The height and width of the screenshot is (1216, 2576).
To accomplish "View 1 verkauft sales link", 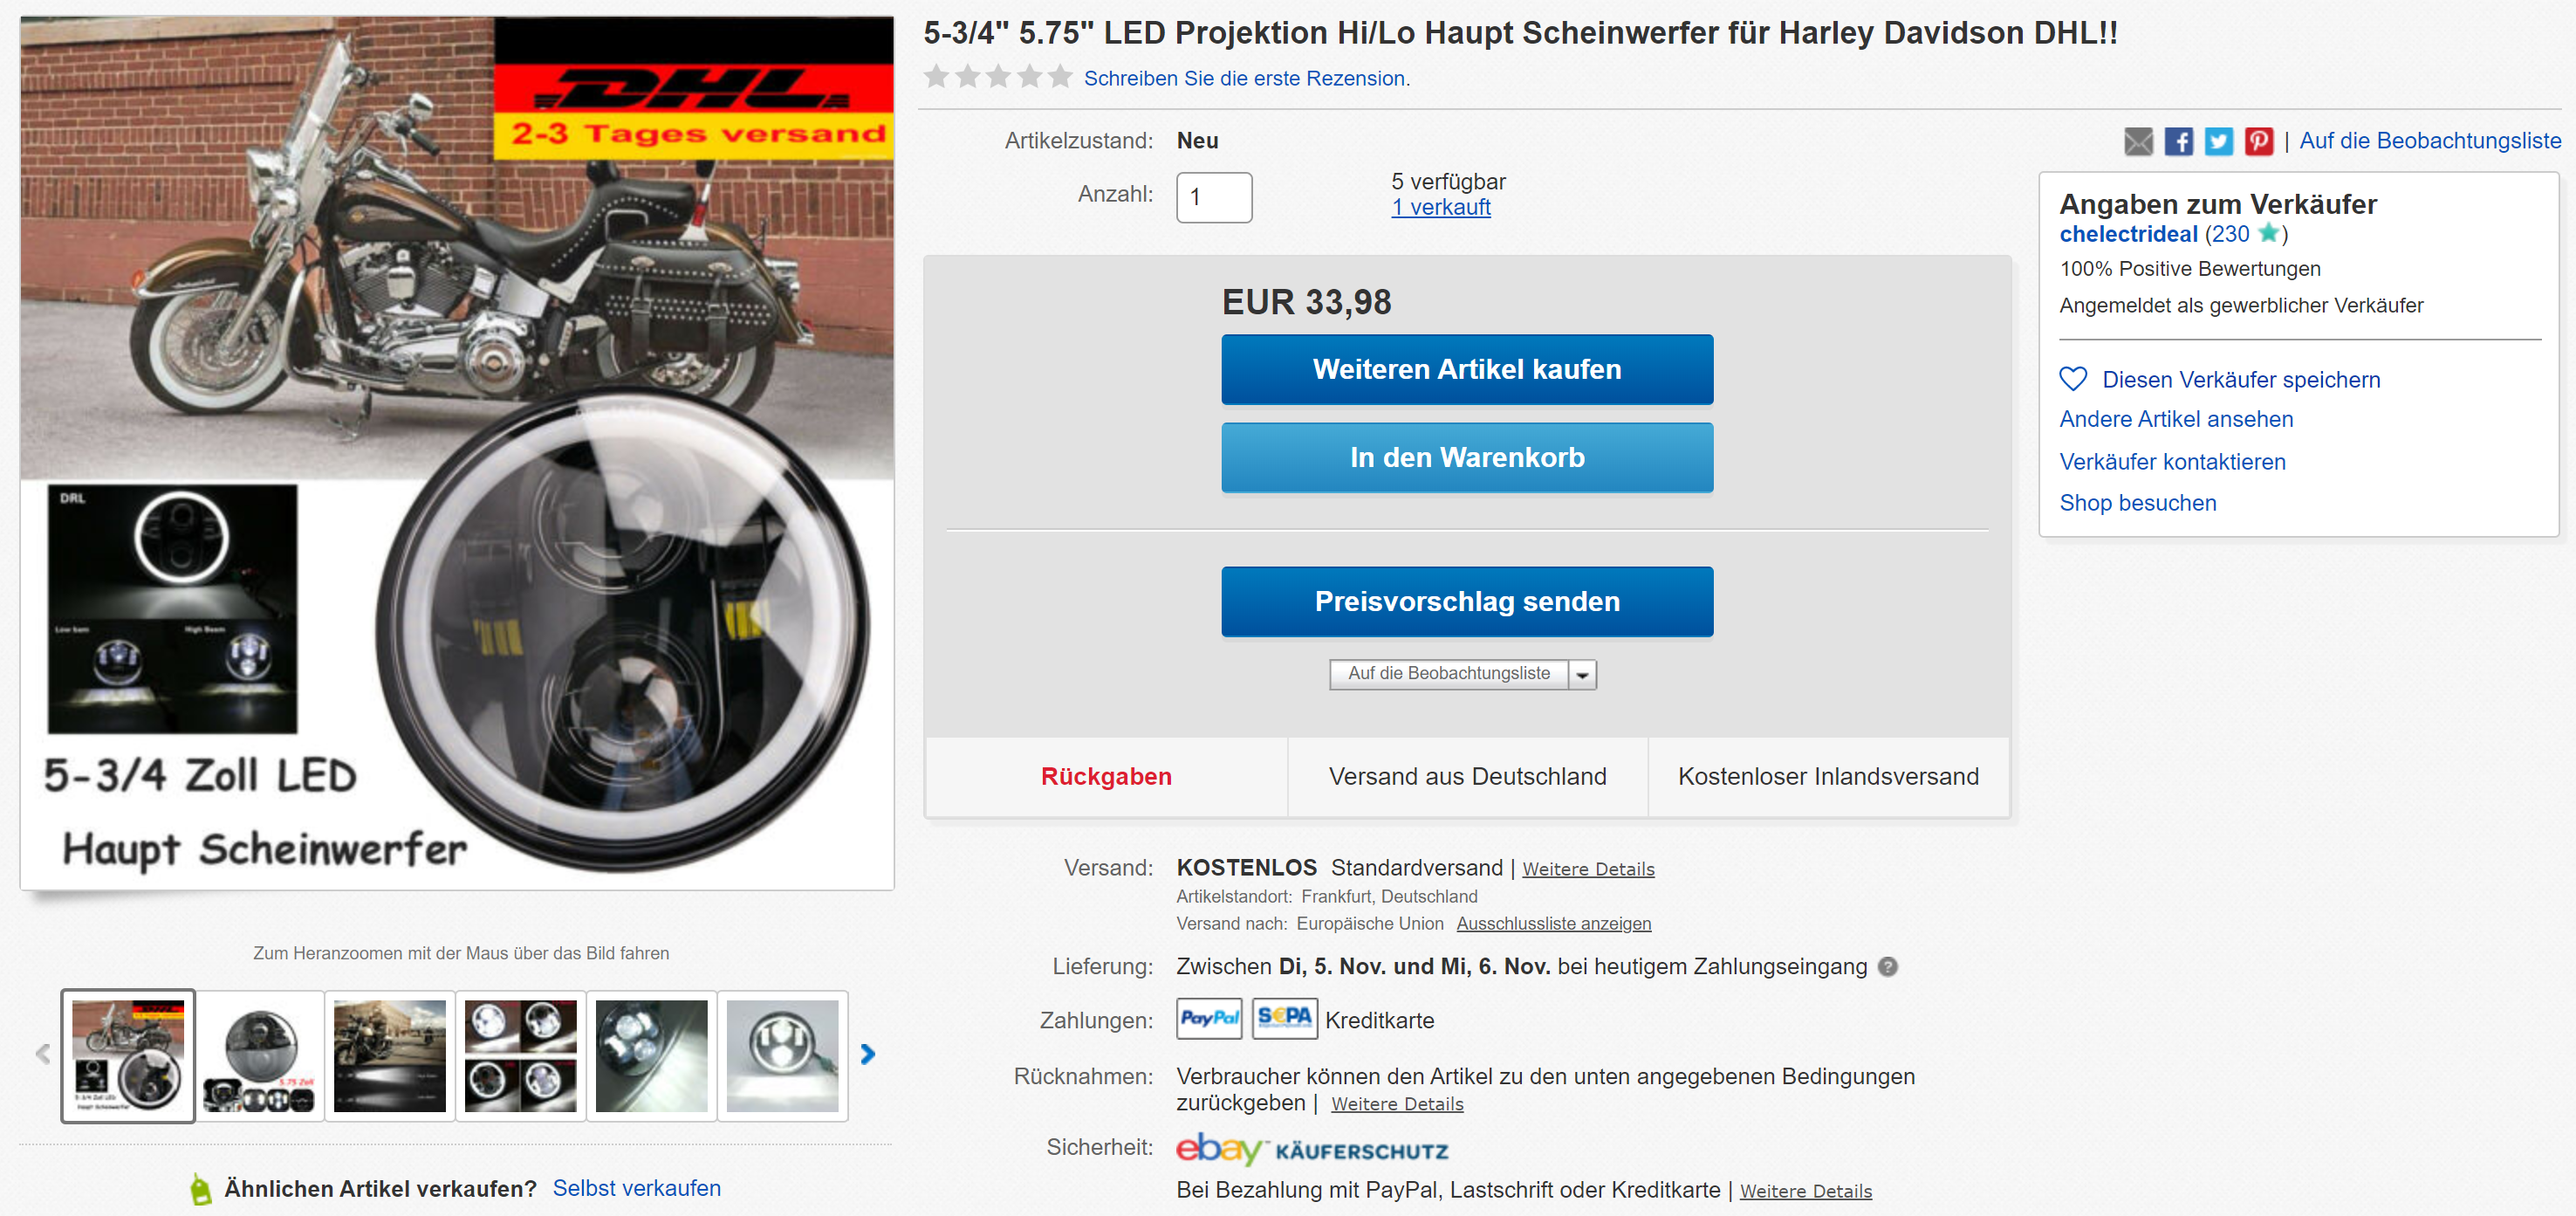I will pos(1440,207).
